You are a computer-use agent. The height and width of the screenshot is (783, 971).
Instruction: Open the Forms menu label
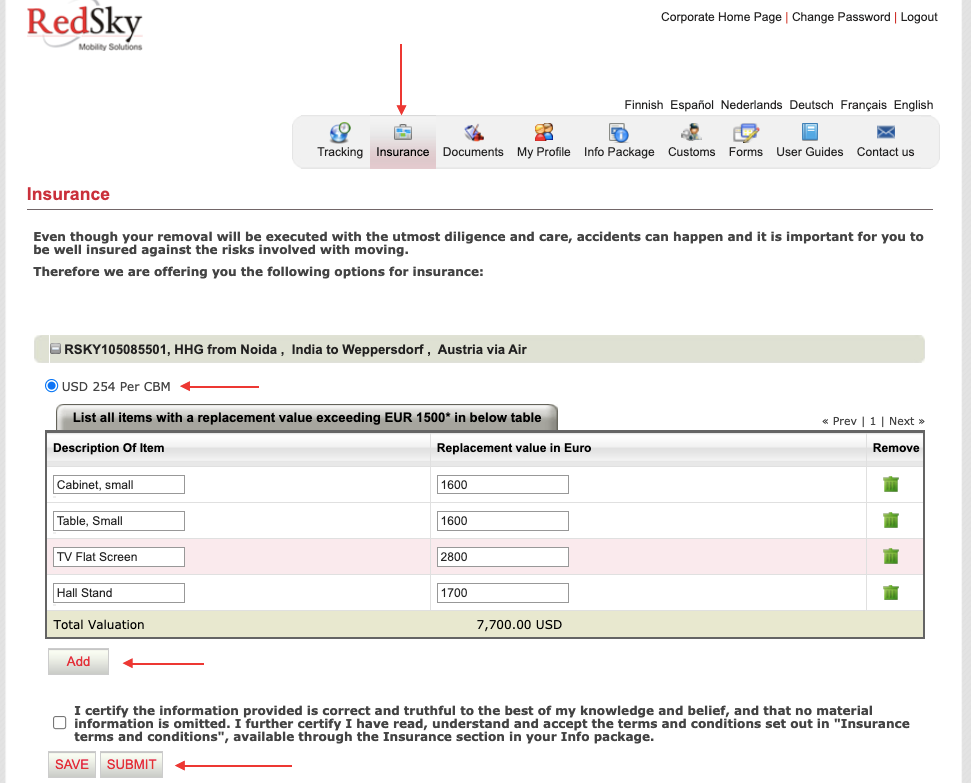pyautogui.click(x=746, y=152)
